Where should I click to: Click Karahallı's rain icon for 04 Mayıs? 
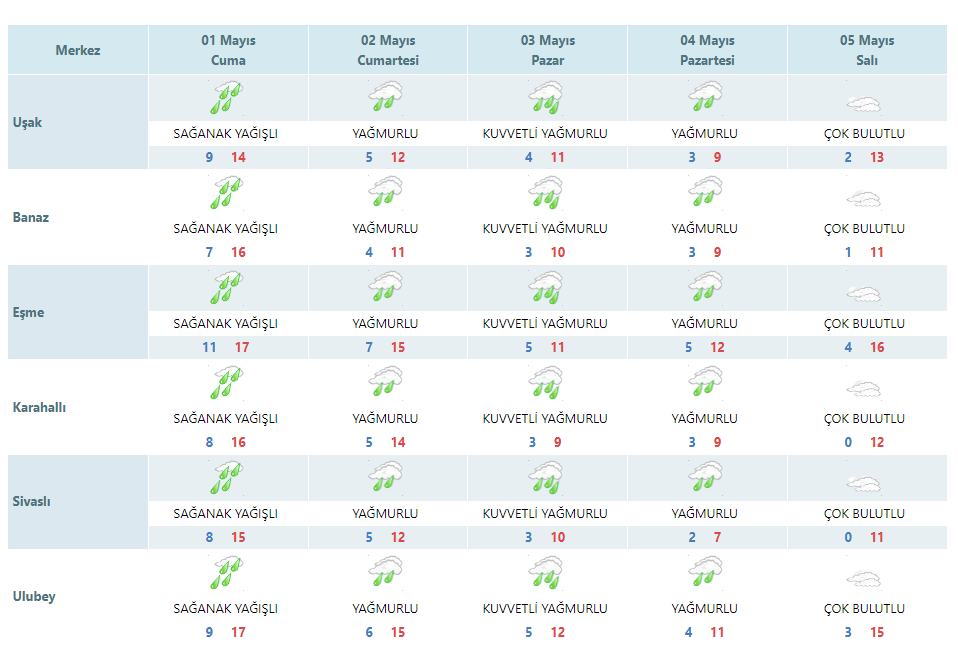(705, 383)
